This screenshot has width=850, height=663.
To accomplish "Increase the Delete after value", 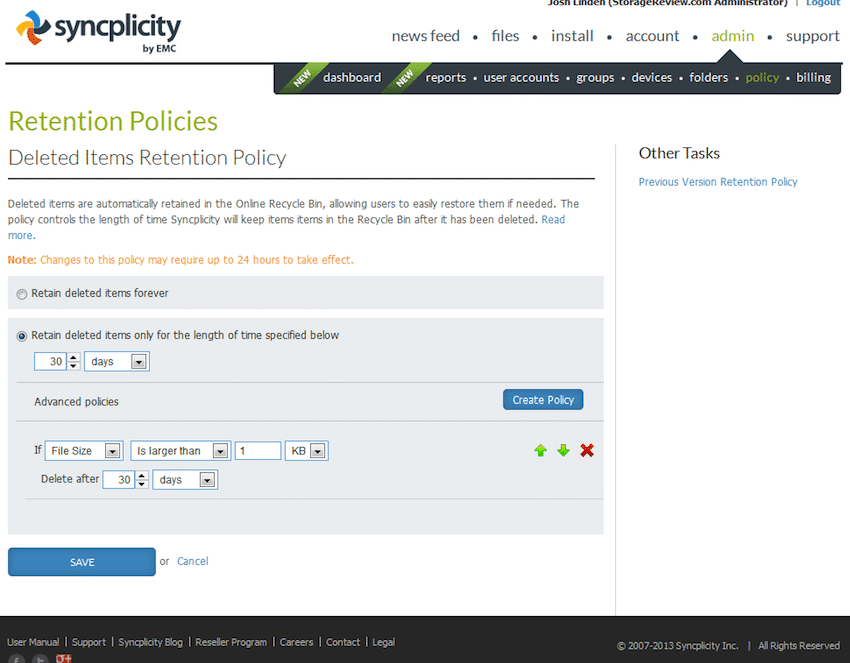I will tap(142, 475).
